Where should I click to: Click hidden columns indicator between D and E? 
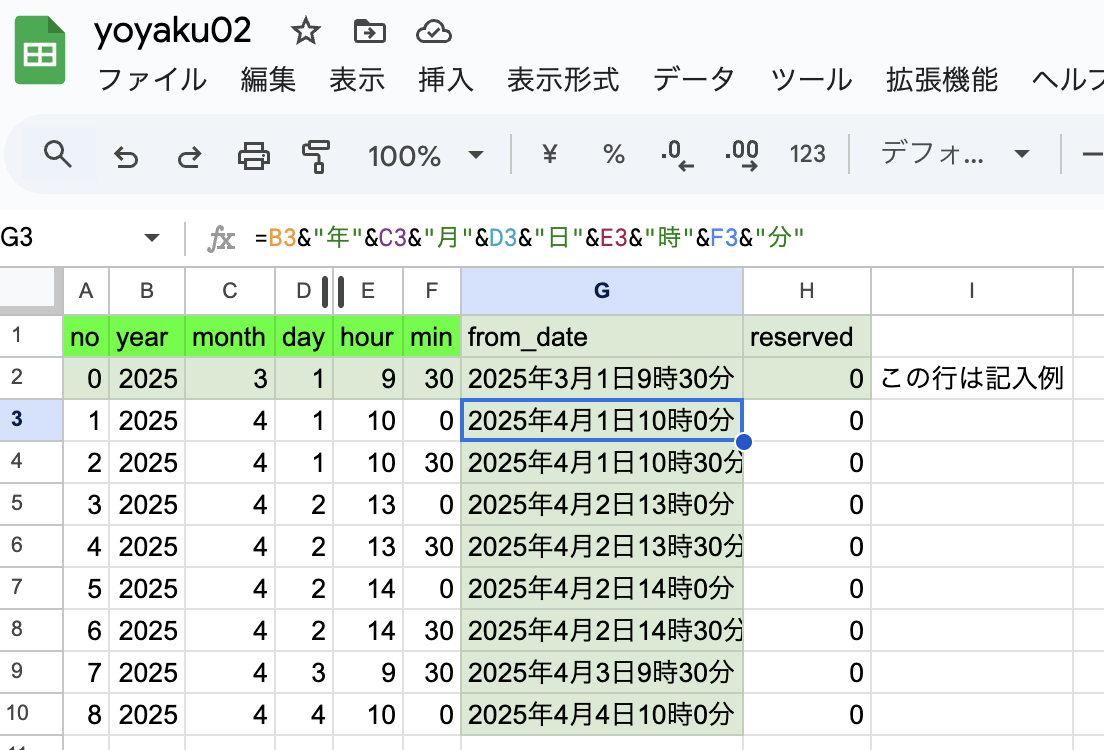pyautogui.click(x=333, y=292)
